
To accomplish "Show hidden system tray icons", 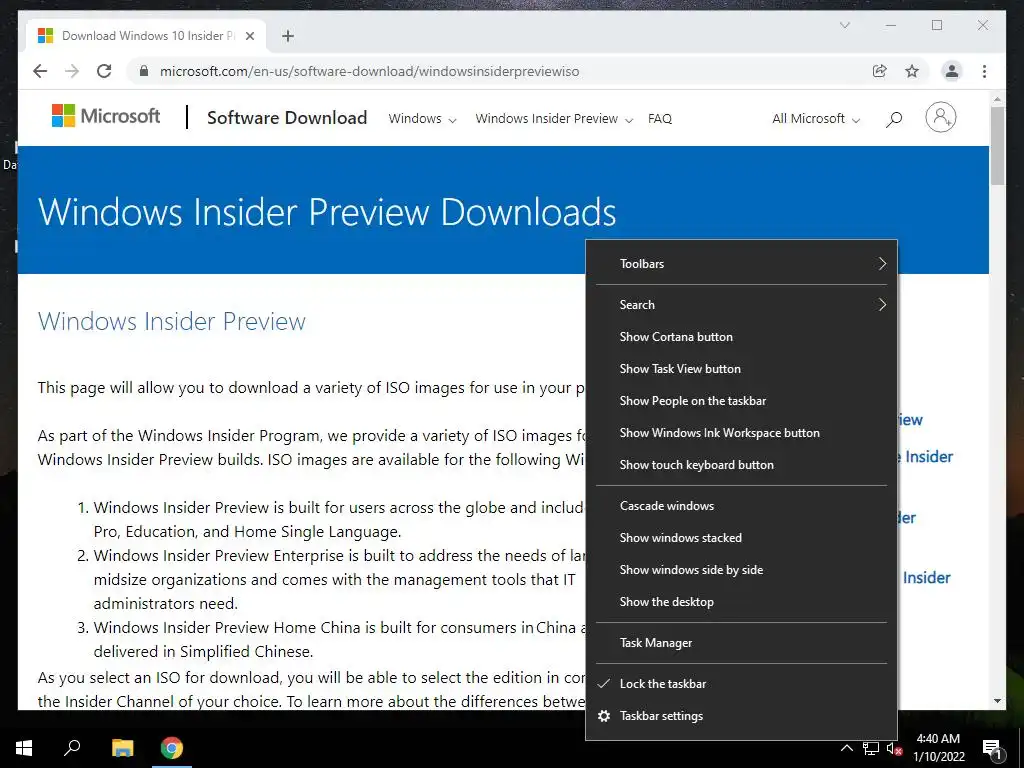I will tap(846, 748).
